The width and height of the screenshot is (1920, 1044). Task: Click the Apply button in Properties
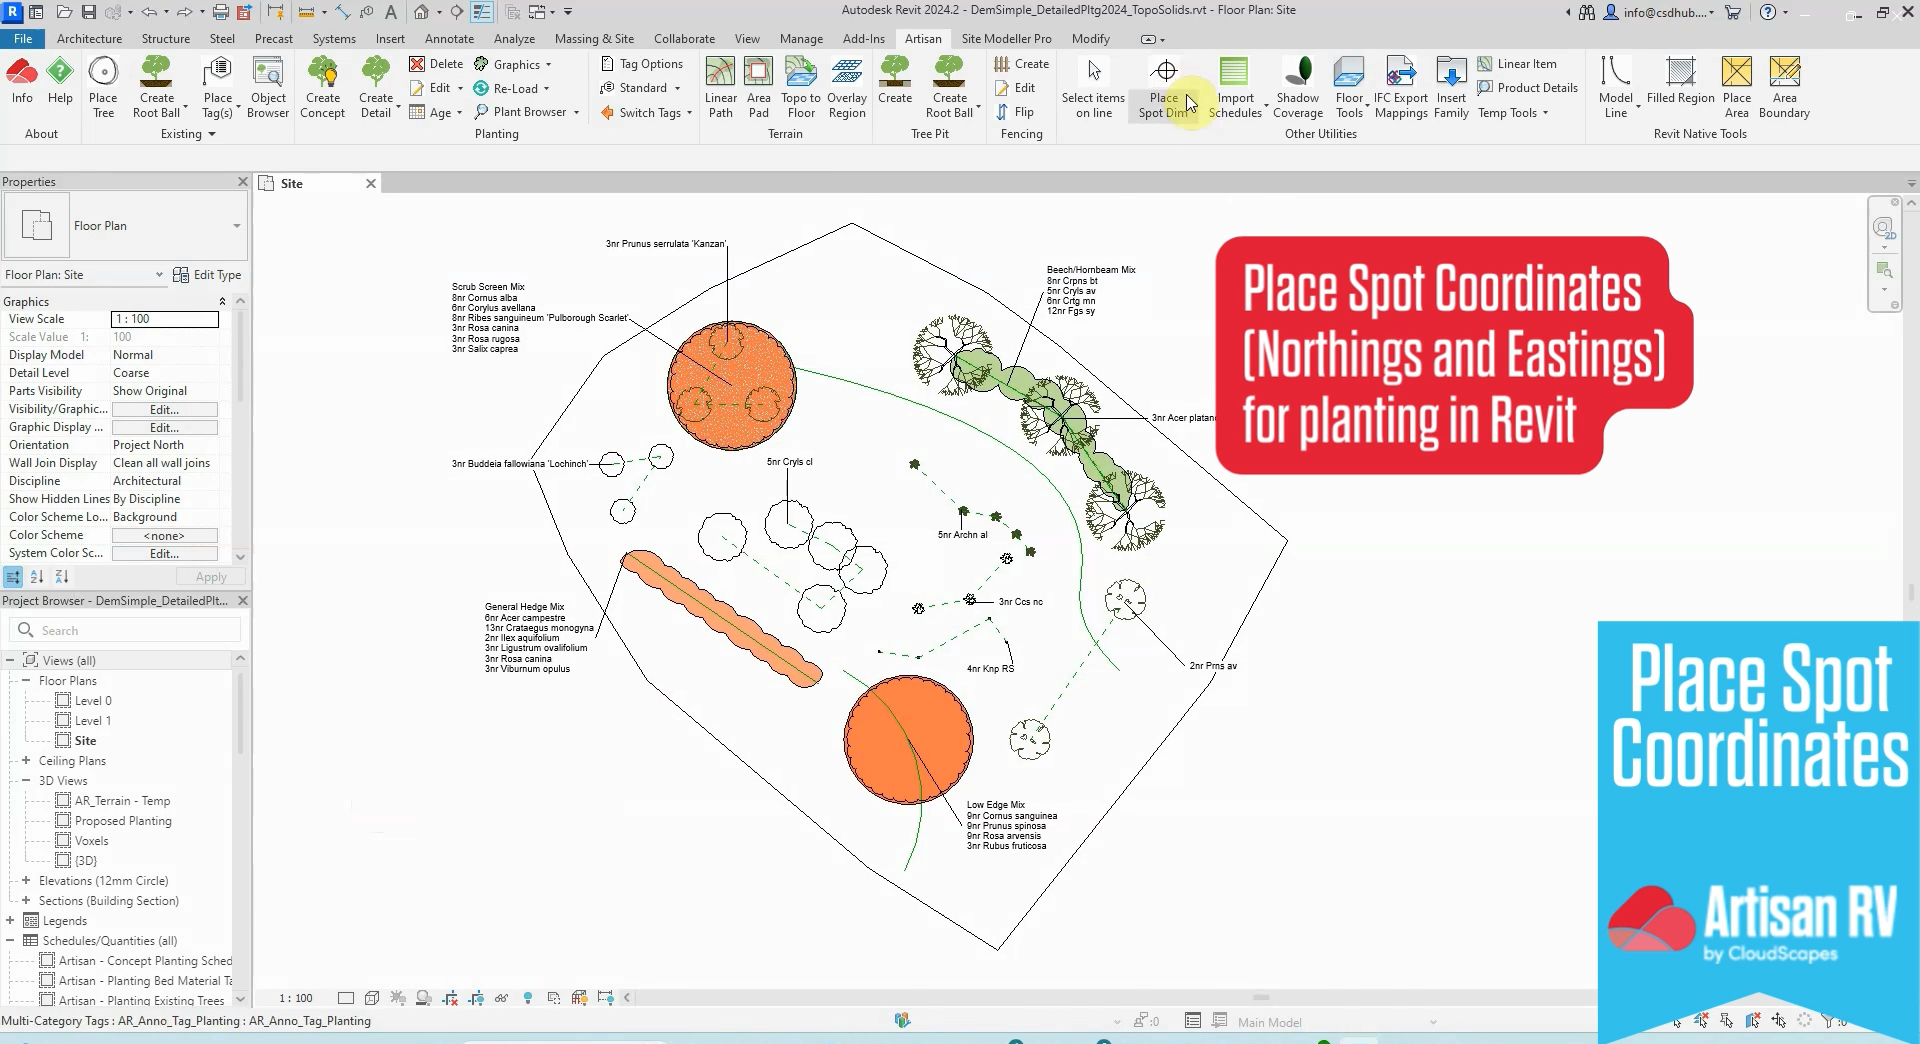click(209, 576)
